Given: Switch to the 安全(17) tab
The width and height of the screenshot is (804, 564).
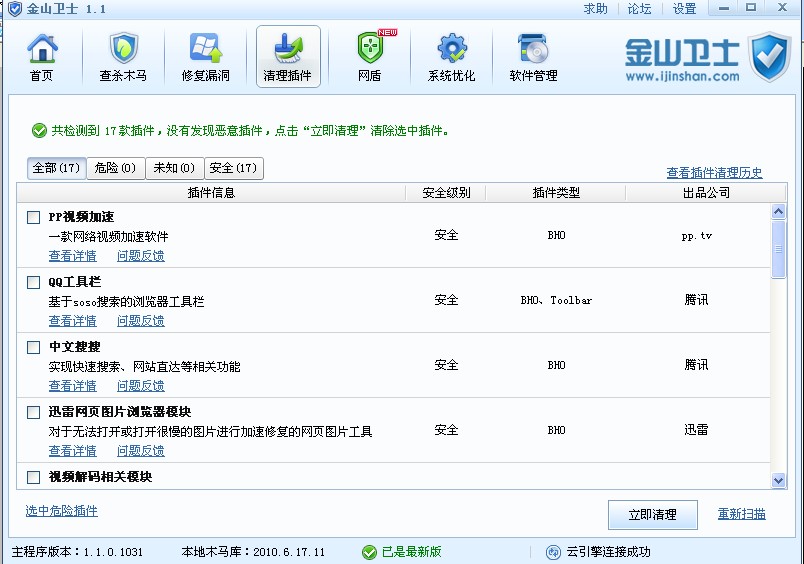Looking at the screenshot, I should [x=234, y=168].
